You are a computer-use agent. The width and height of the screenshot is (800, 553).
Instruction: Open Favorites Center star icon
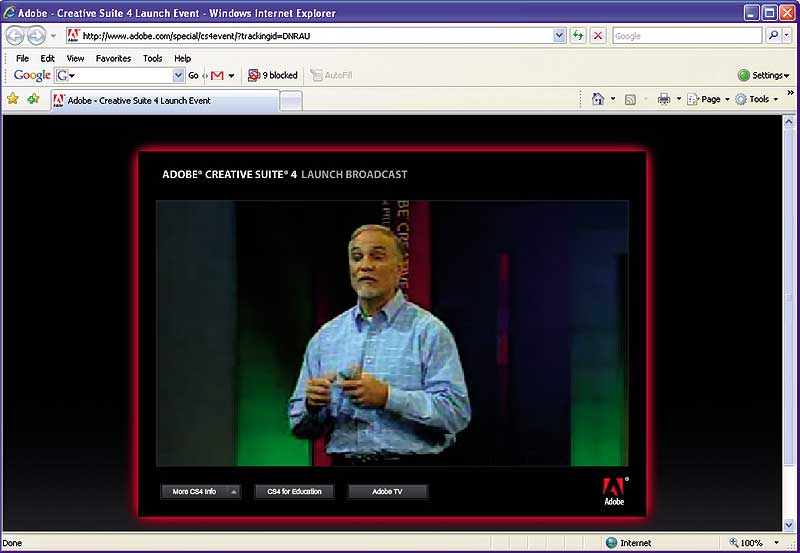click(x=13, y=98)
